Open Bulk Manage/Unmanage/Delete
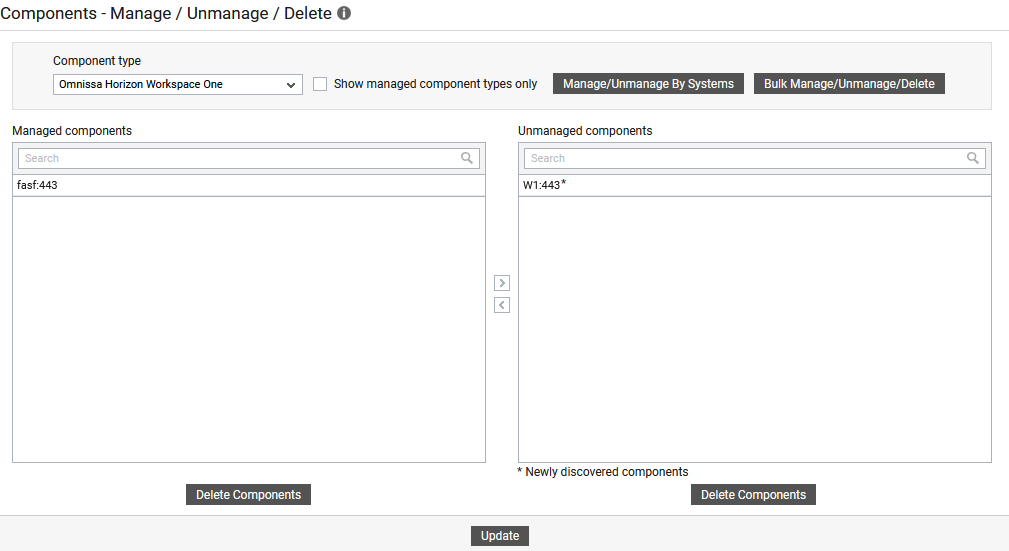Image resolution: width=1009 pixels, height=551 pixels. click(849, 84)
